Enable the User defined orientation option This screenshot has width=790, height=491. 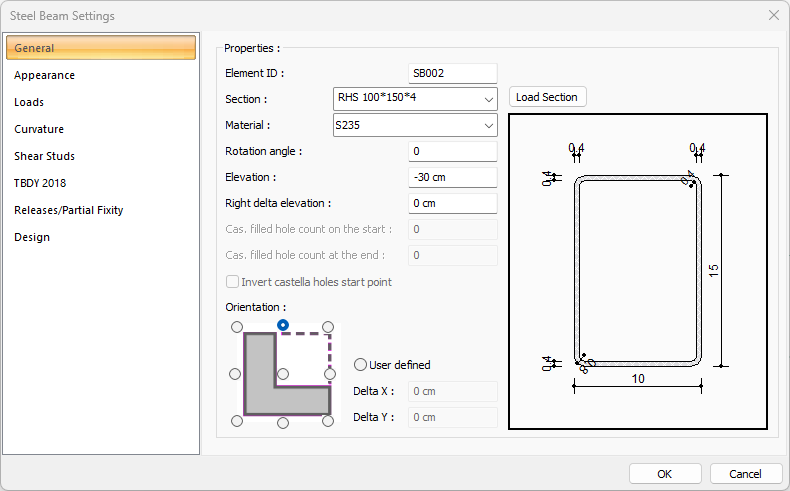(361, 365)
